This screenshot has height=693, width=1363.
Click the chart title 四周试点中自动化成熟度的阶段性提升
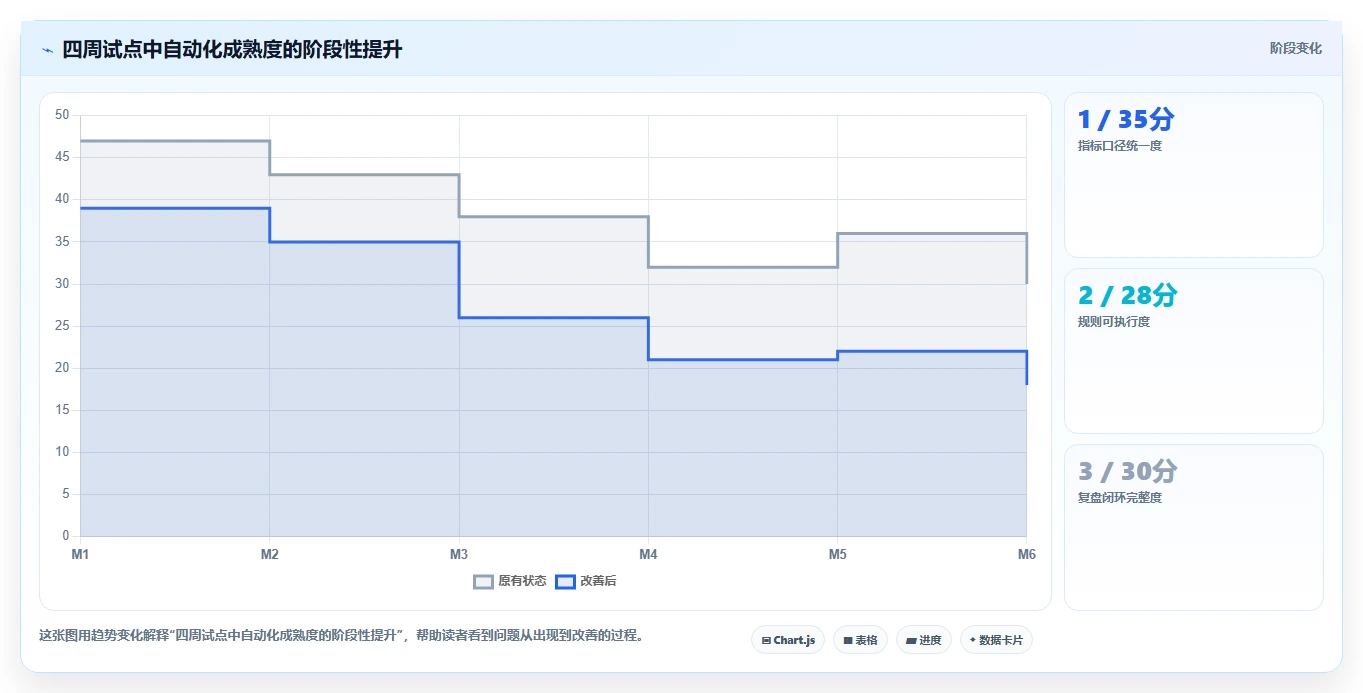point(232,49)
